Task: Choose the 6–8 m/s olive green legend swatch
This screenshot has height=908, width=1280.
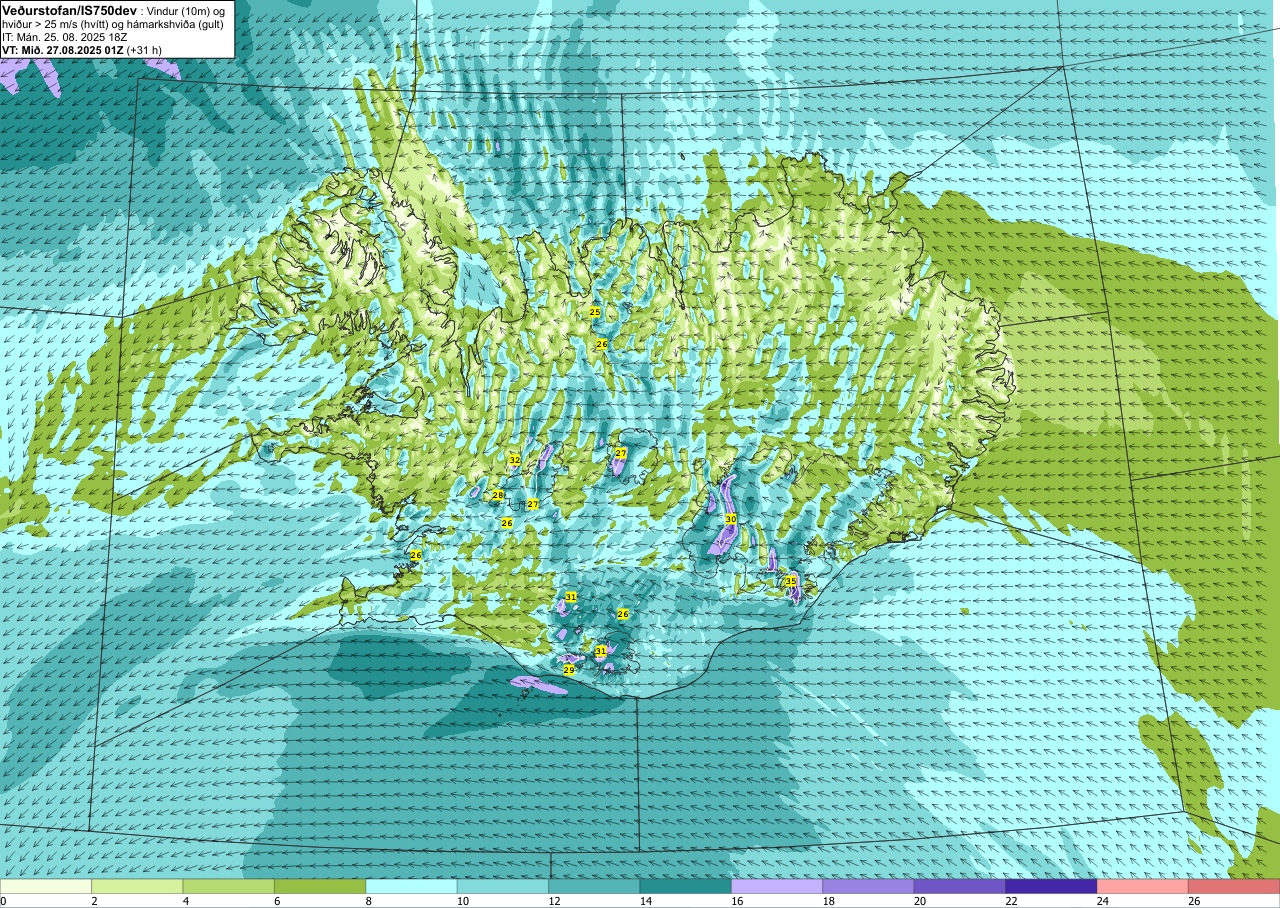Action: pos(320,886)
